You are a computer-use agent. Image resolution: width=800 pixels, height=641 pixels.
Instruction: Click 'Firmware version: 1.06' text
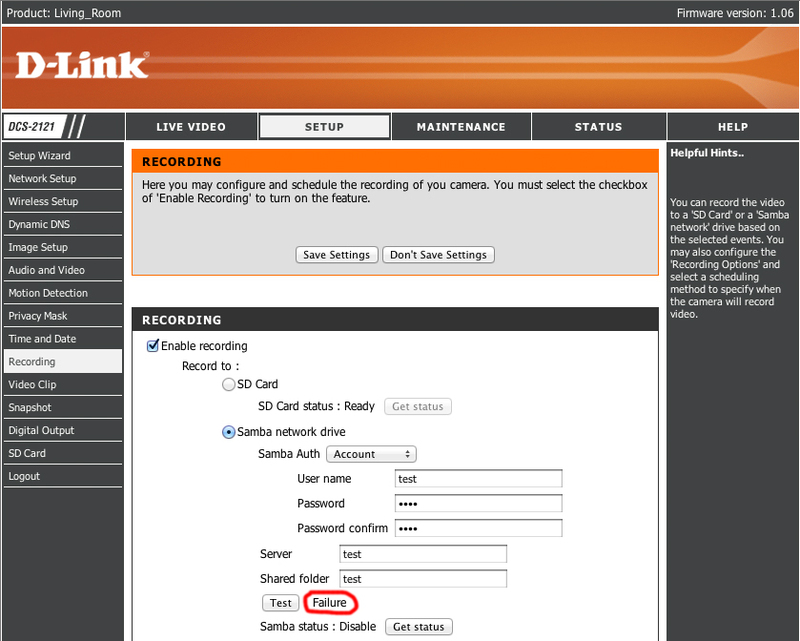[735, 13]
